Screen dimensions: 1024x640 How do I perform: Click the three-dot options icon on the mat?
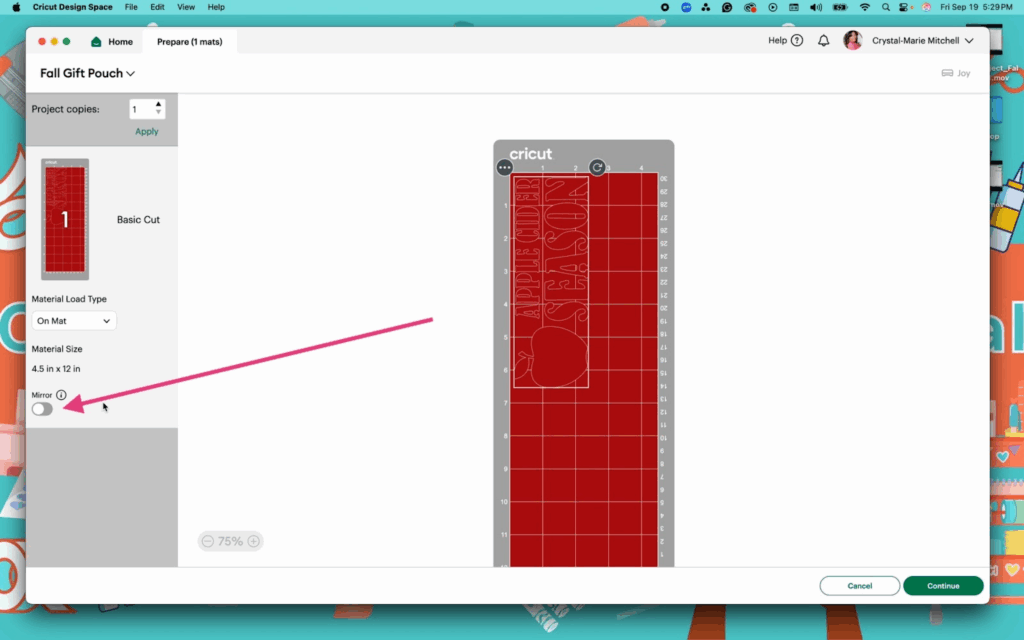pos(504,168)
